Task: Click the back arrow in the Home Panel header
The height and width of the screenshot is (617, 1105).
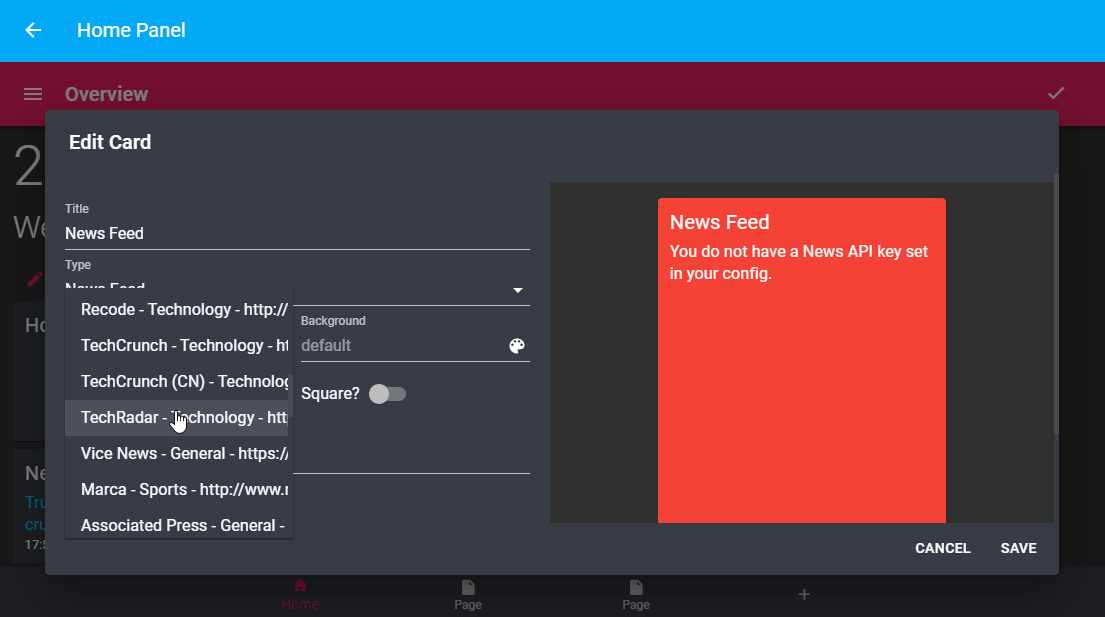Action: (32, 30)
